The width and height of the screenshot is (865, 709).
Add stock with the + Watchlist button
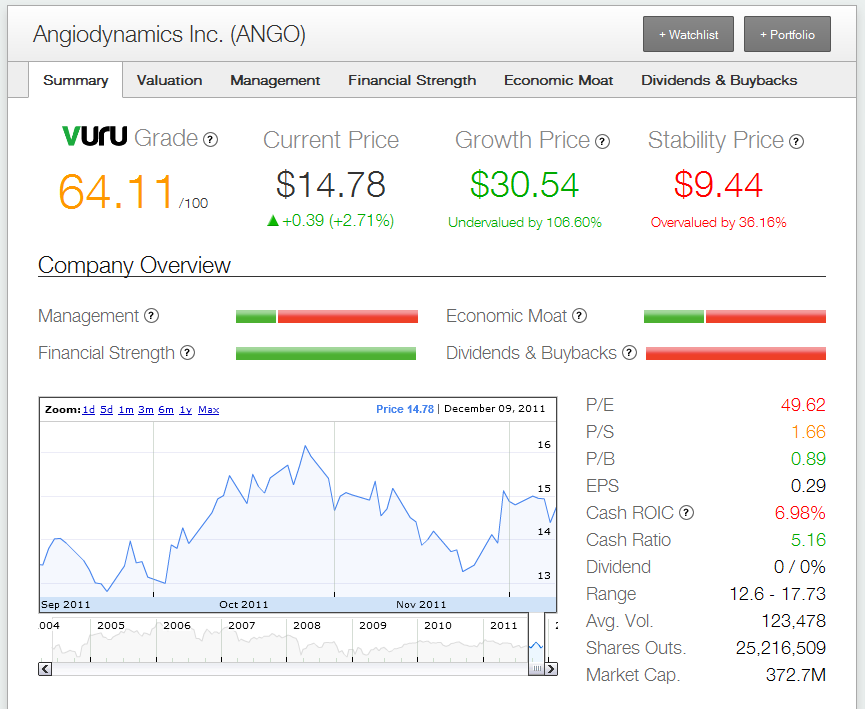click(688, 34)
